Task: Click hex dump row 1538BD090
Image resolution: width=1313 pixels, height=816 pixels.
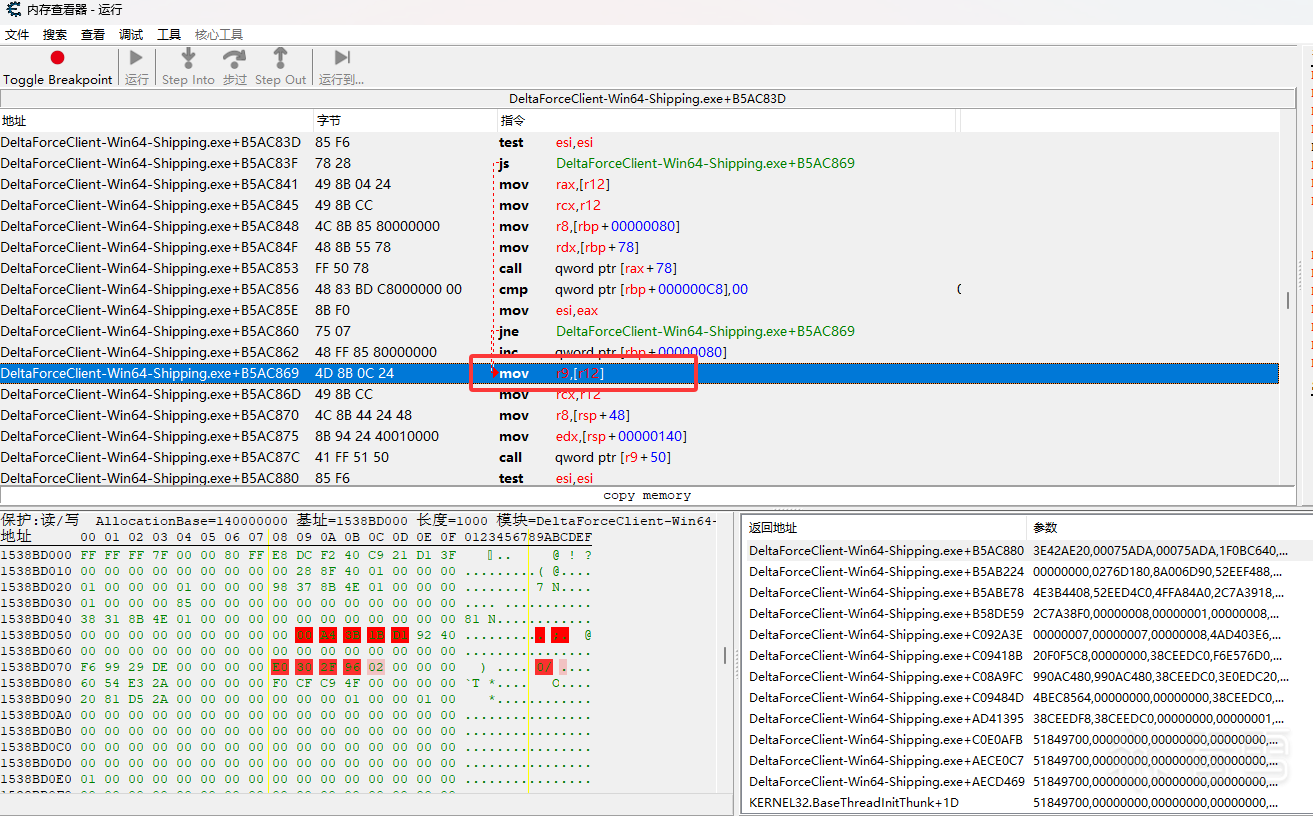Action: [297, 699]
